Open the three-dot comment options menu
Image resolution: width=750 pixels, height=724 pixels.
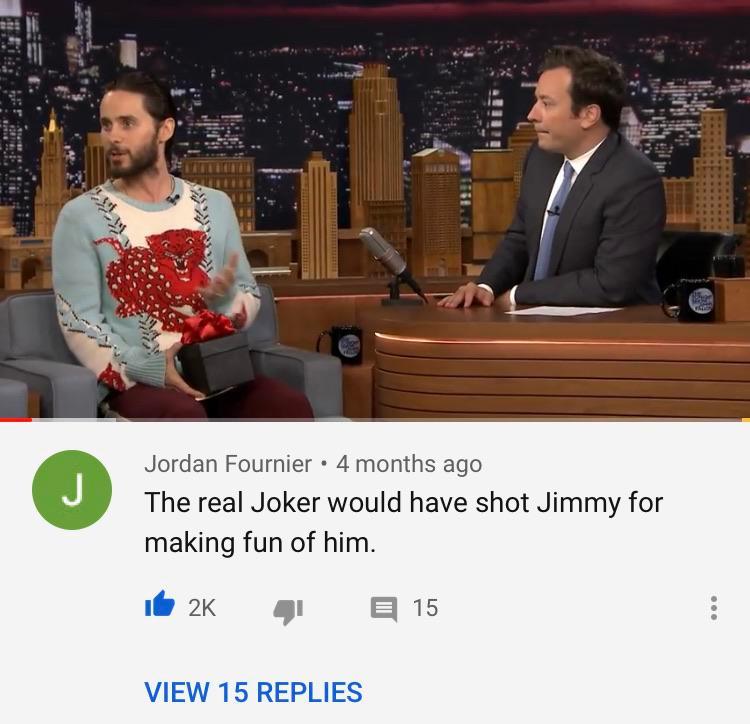pos(714,608)
